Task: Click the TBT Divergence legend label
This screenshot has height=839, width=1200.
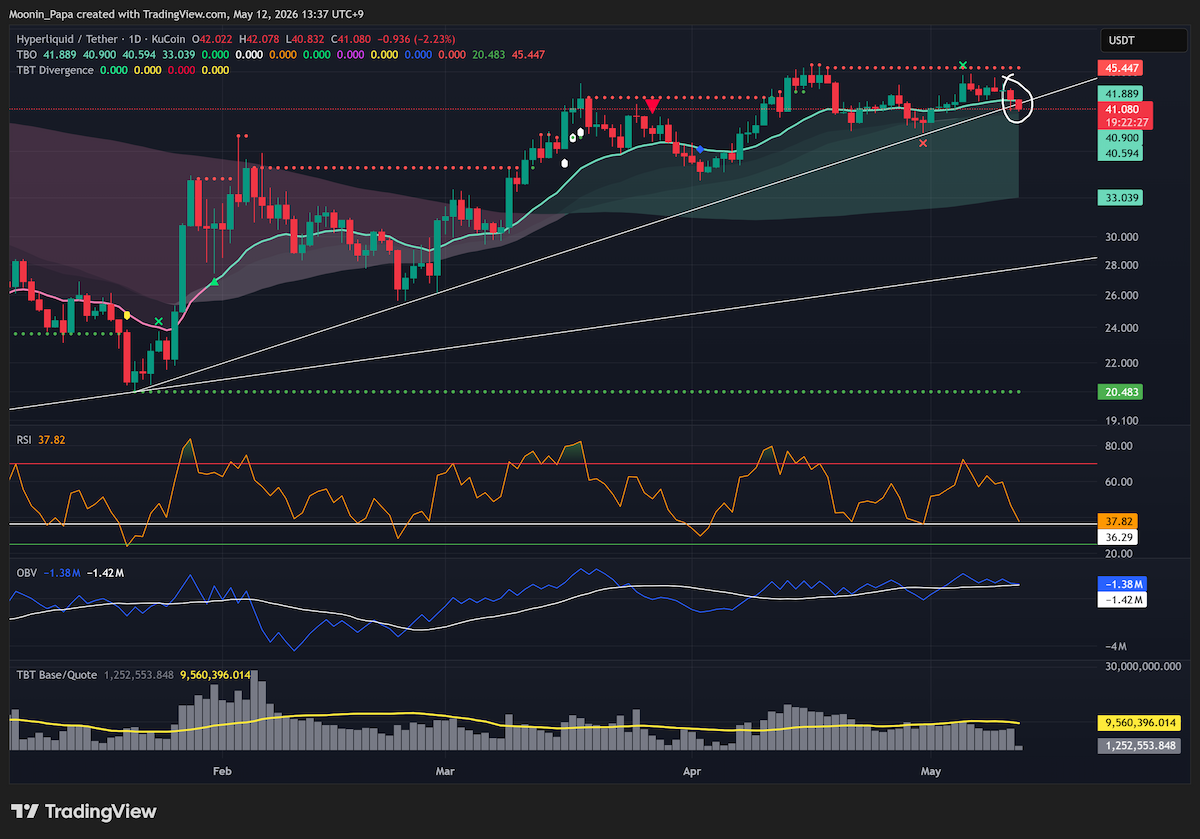Action: pyautogui.click(x=55, y=70)
